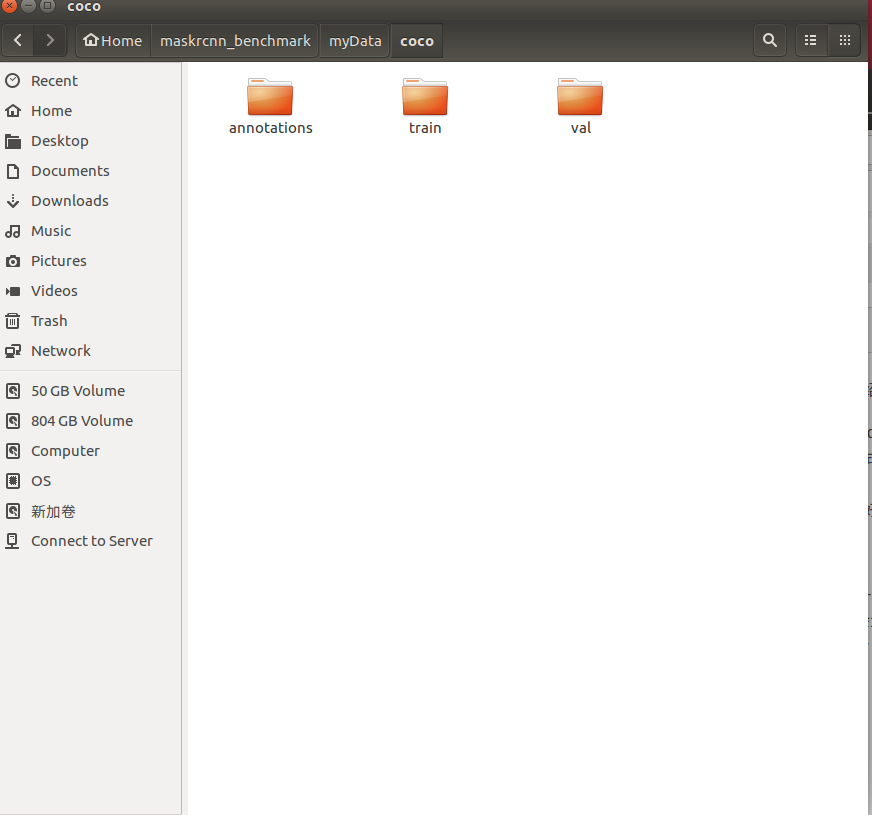Screen dimensions: 872x815
Task: Mount the 804 GB Volume
Action: tap(91, 421)
